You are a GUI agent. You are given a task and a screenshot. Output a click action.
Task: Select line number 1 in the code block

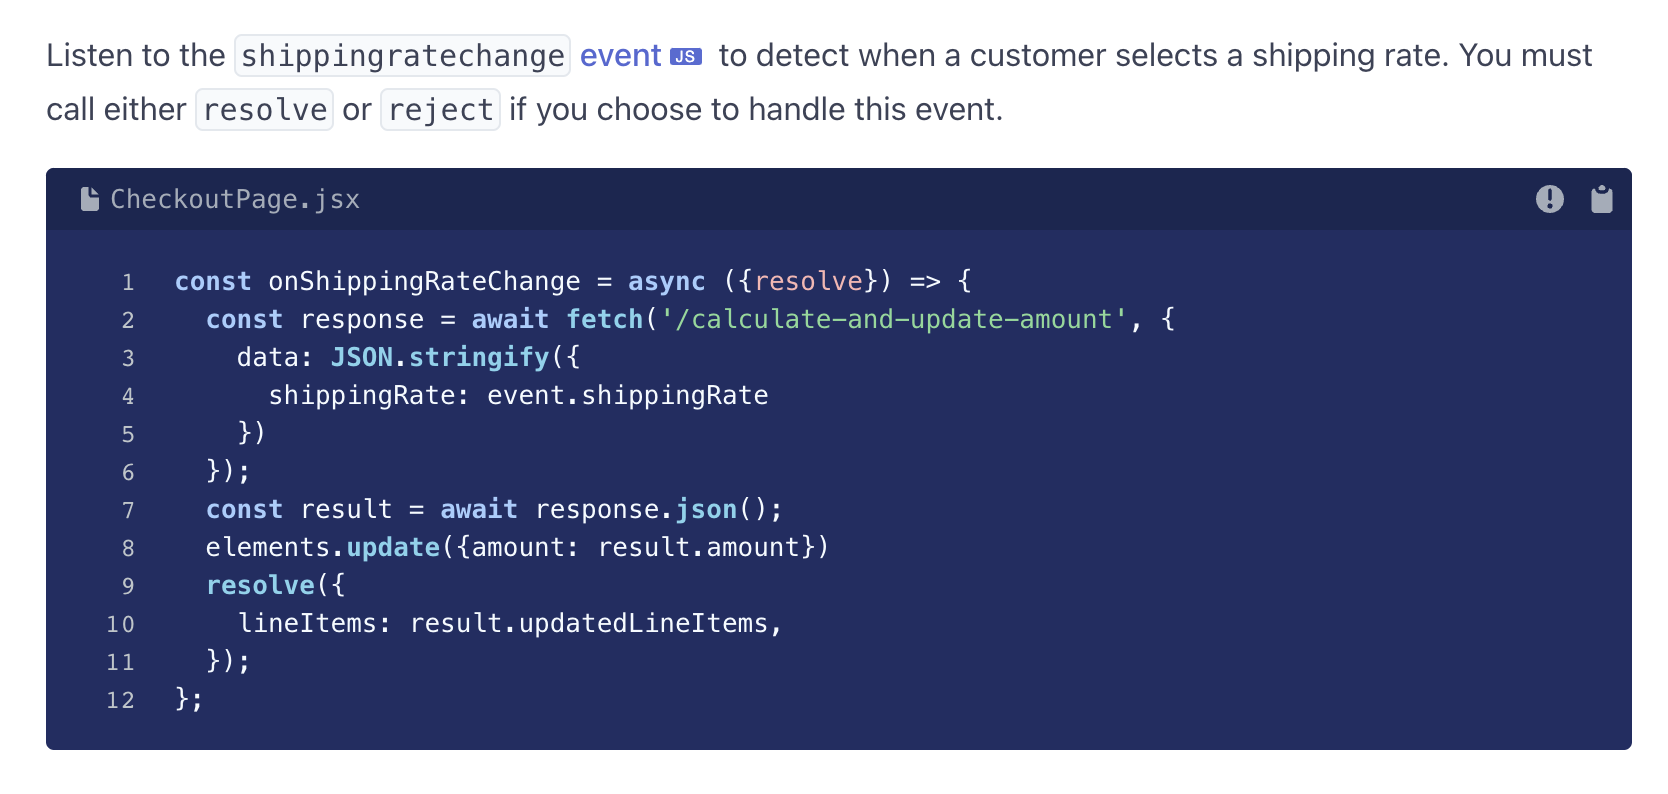click(x=128, y=282)
